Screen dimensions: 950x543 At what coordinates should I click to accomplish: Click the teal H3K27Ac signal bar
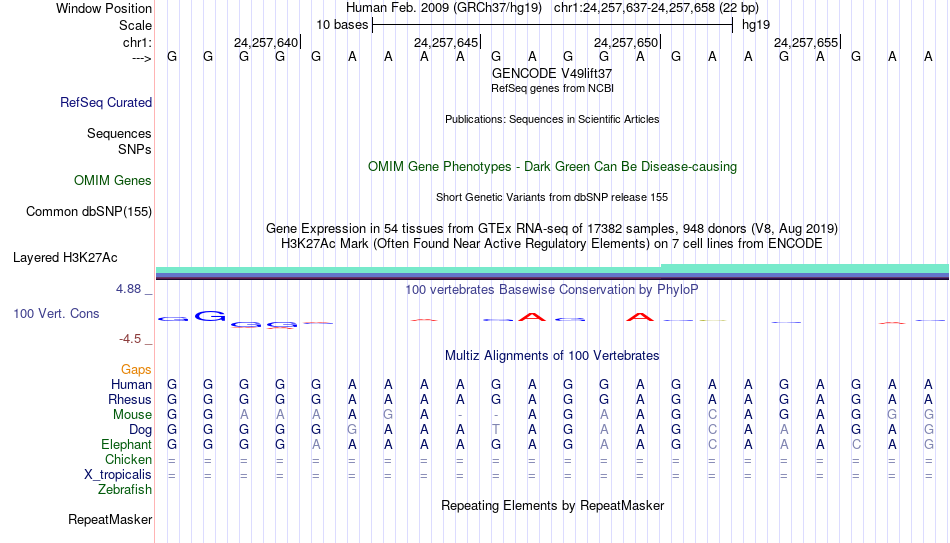[552, 269]
